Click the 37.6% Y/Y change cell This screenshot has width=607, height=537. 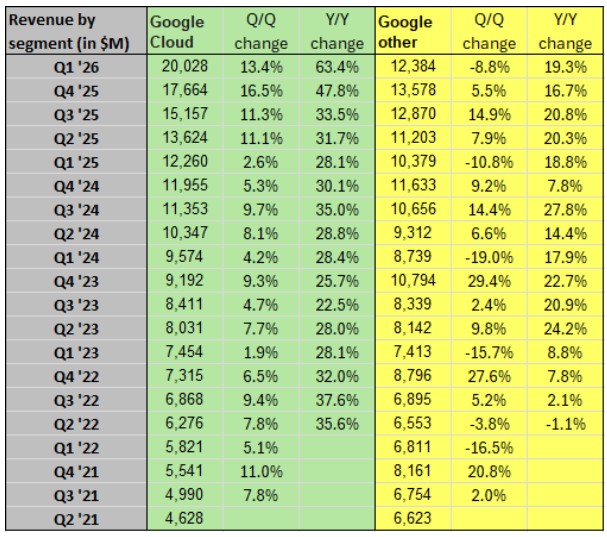pos(337,399)
